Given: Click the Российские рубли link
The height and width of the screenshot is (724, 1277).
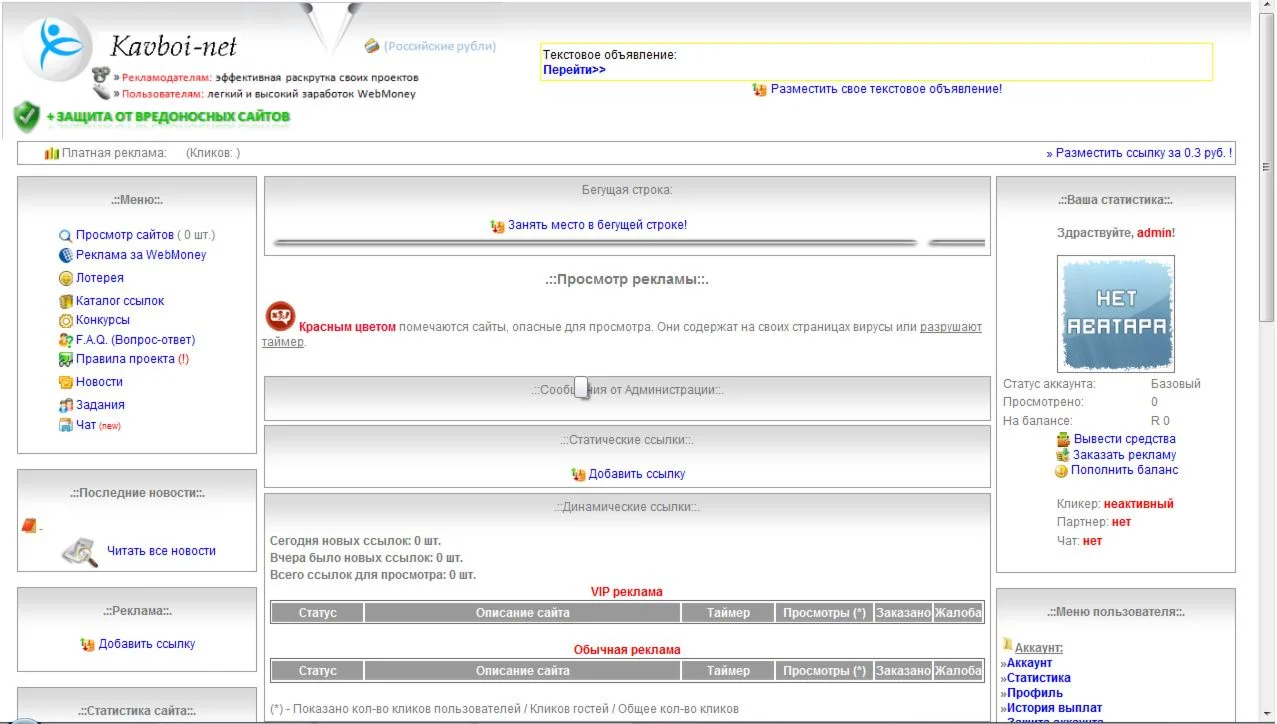Looking at the screenshot, I should pos(440,46).
